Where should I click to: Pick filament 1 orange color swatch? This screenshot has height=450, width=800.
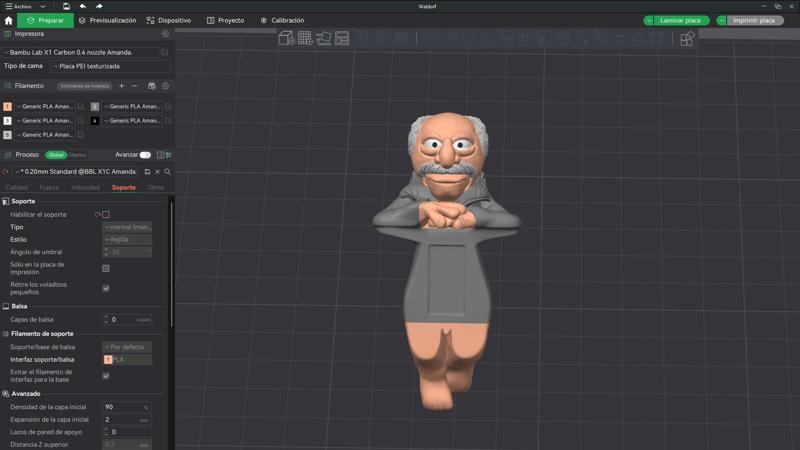click(x=7, y=107)
